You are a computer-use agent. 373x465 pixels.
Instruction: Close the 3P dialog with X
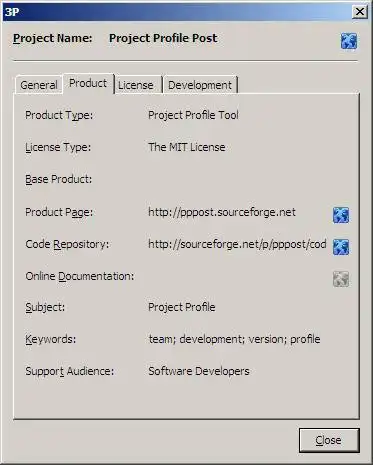360,12
